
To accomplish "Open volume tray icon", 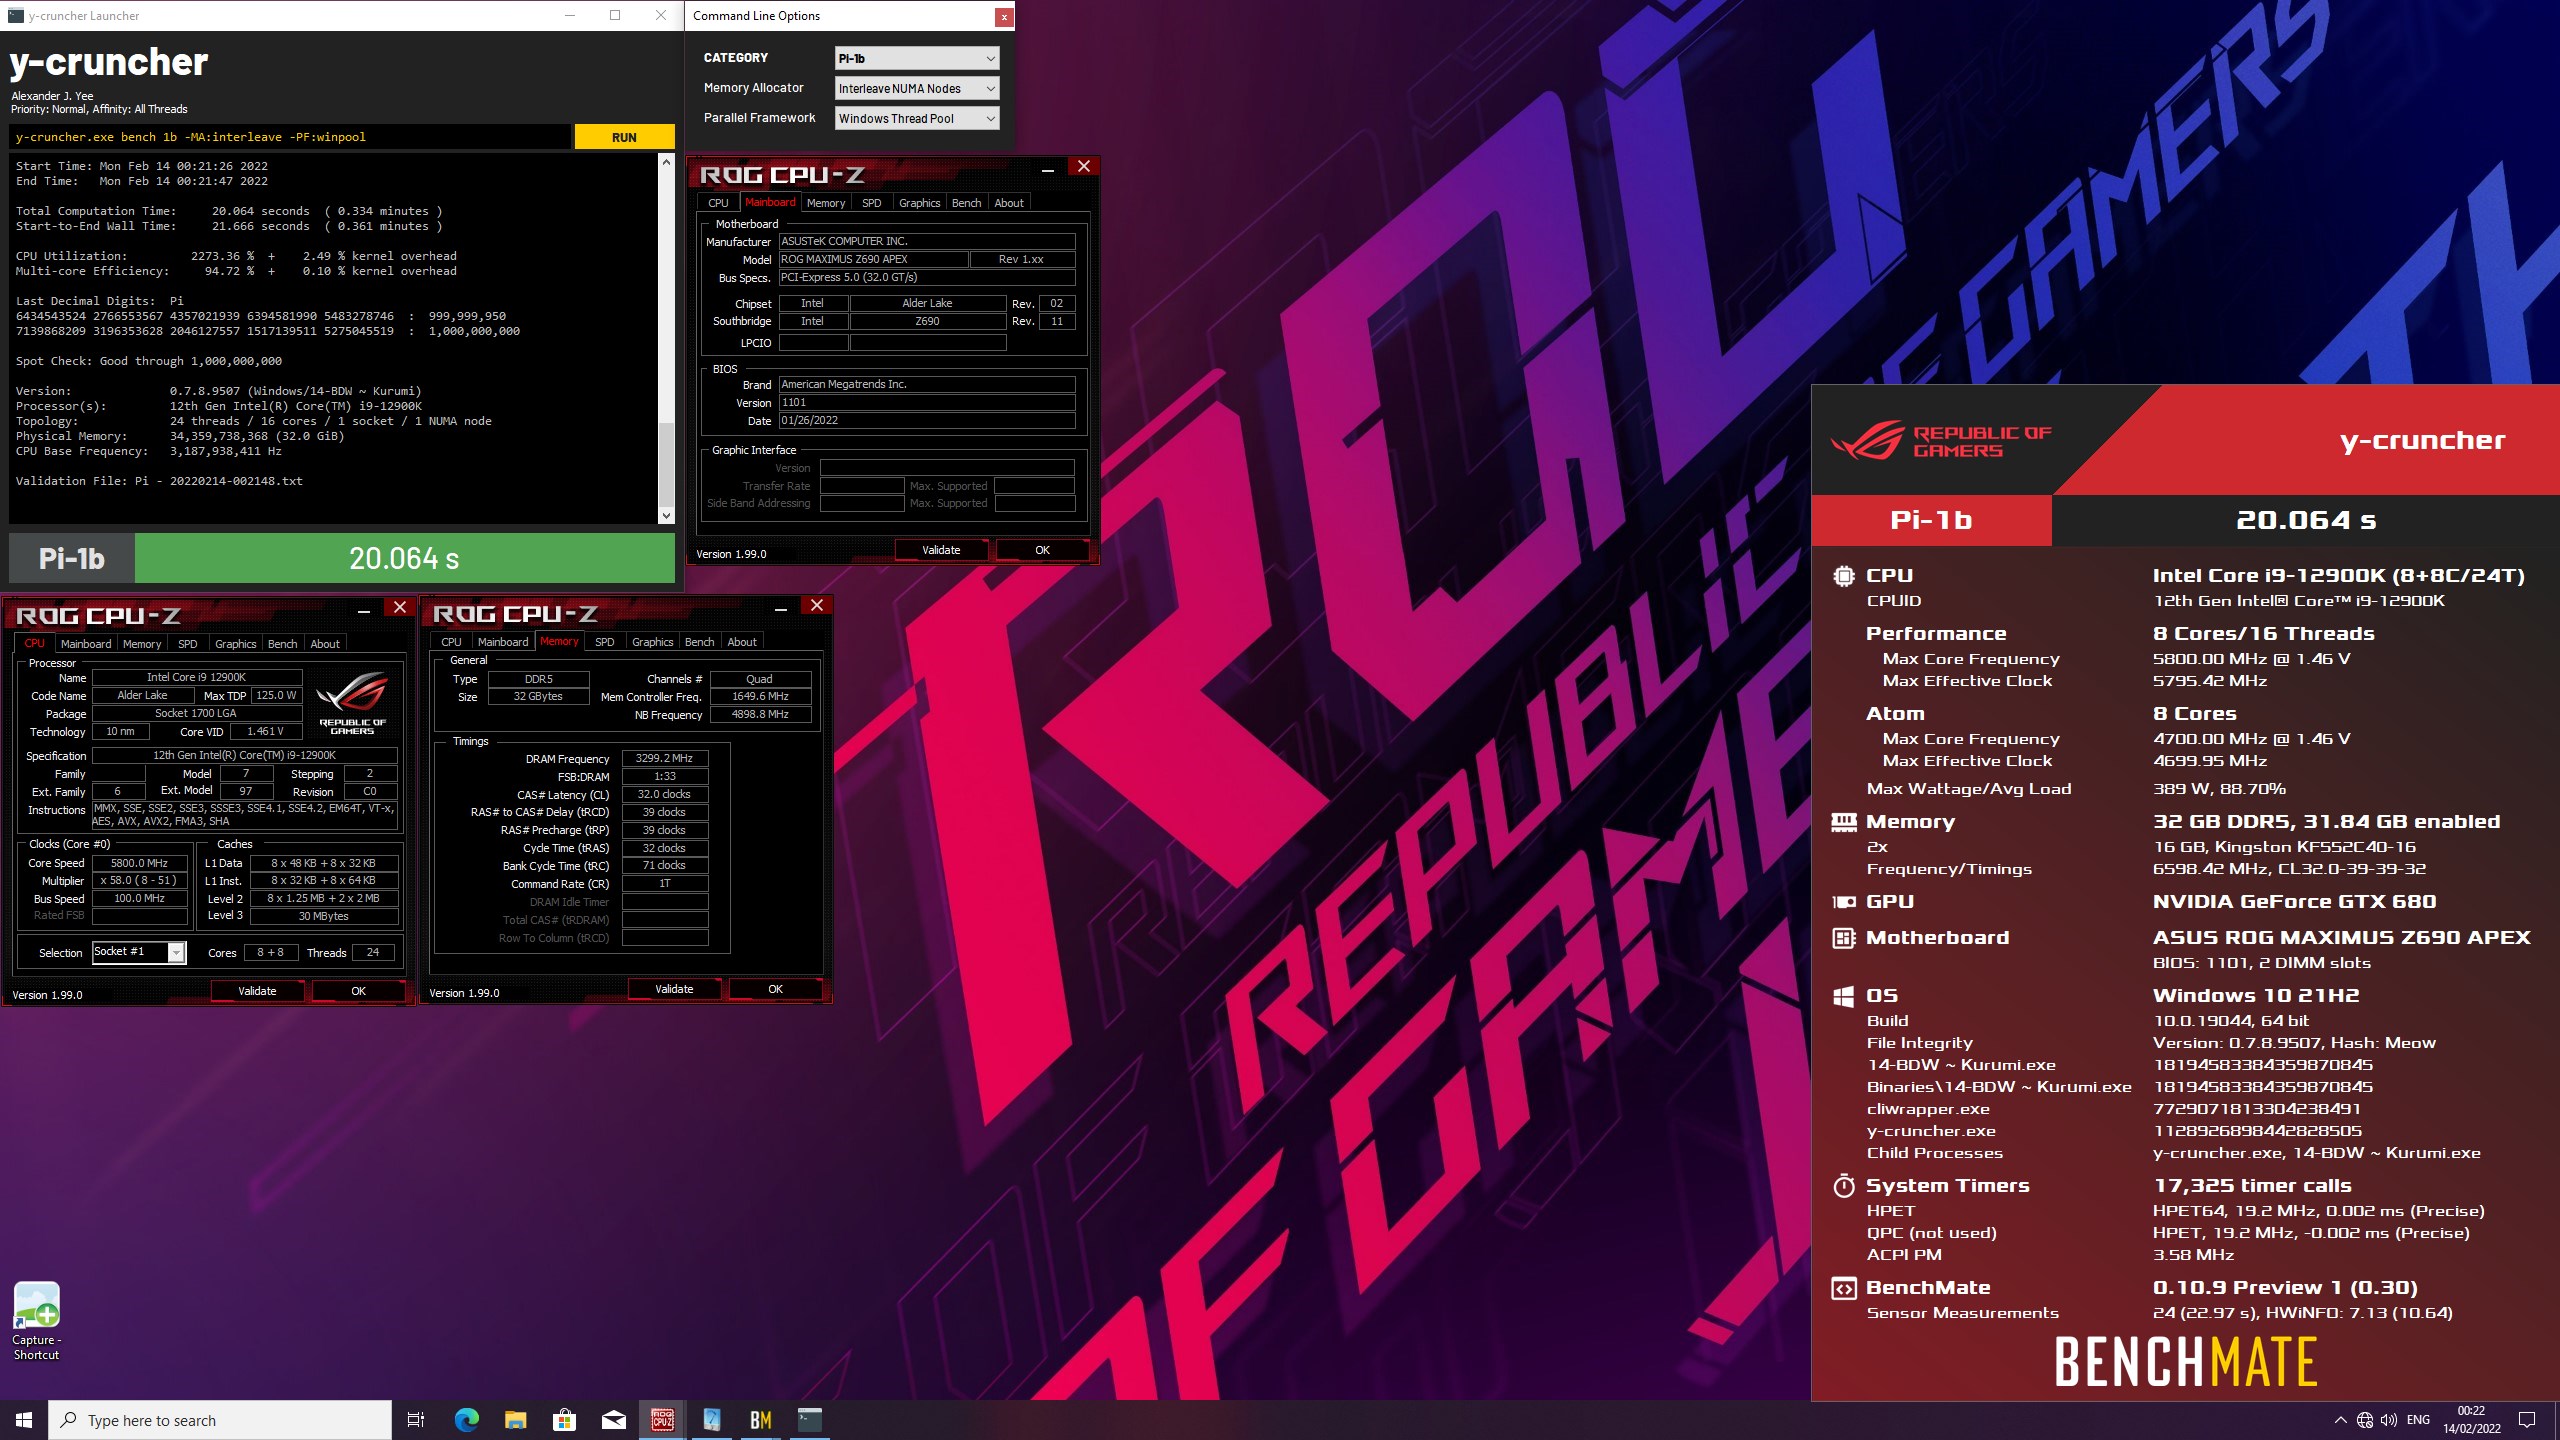I will point(2389,1420).
